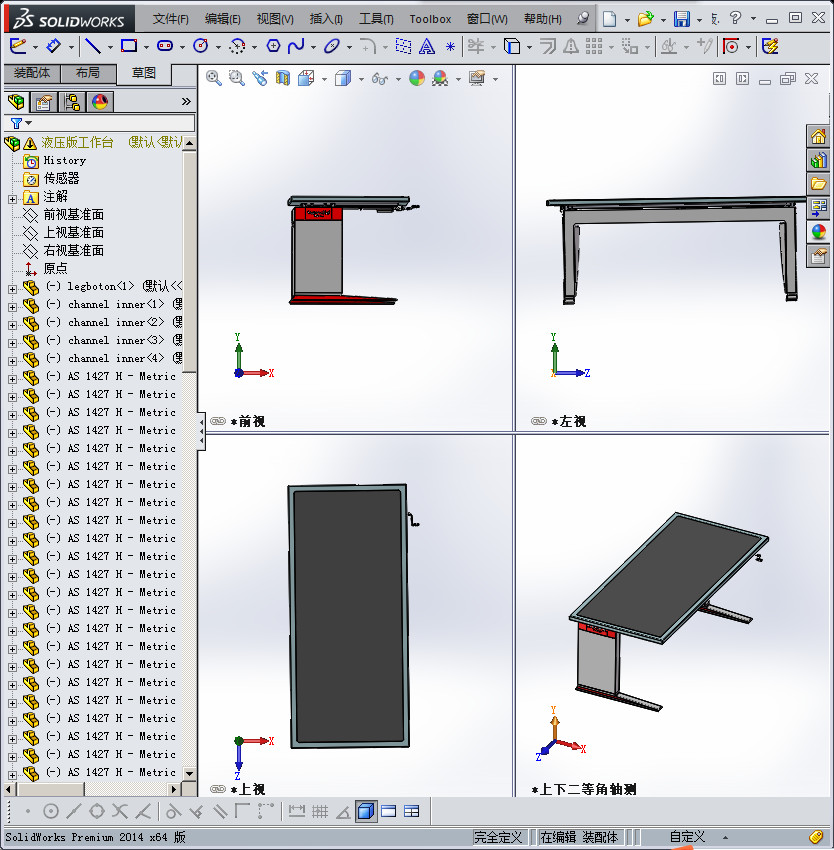
Task: Click the New document icon
Action: [x=610, y=19]
